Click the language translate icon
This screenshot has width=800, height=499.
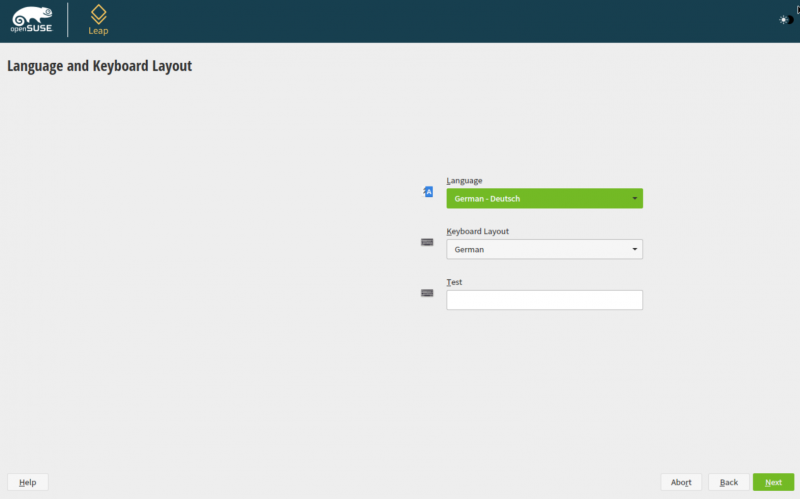click(428, 192)
